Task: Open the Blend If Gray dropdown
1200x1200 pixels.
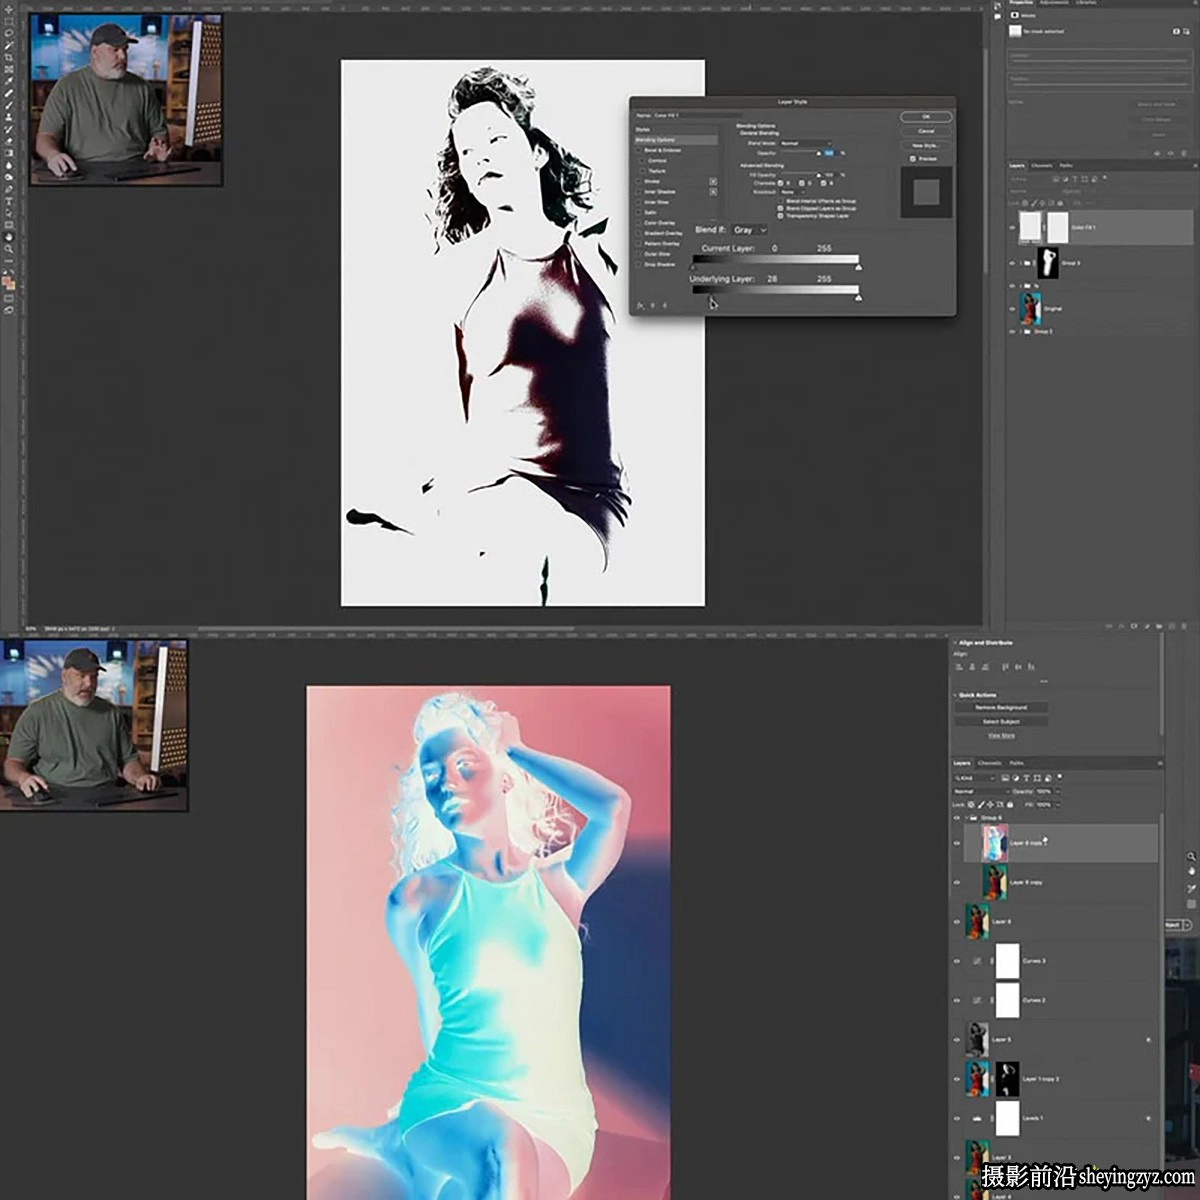Action: 750,230
